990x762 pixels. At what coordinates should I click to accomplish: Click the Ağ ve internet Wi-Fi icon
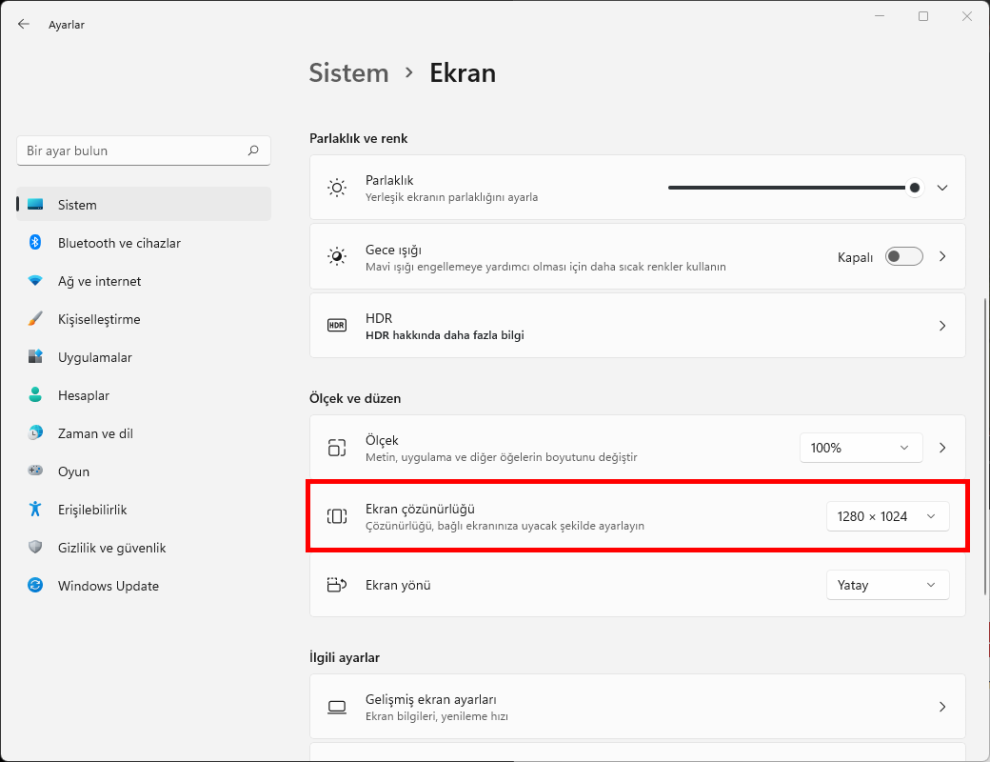pos(35,281)
